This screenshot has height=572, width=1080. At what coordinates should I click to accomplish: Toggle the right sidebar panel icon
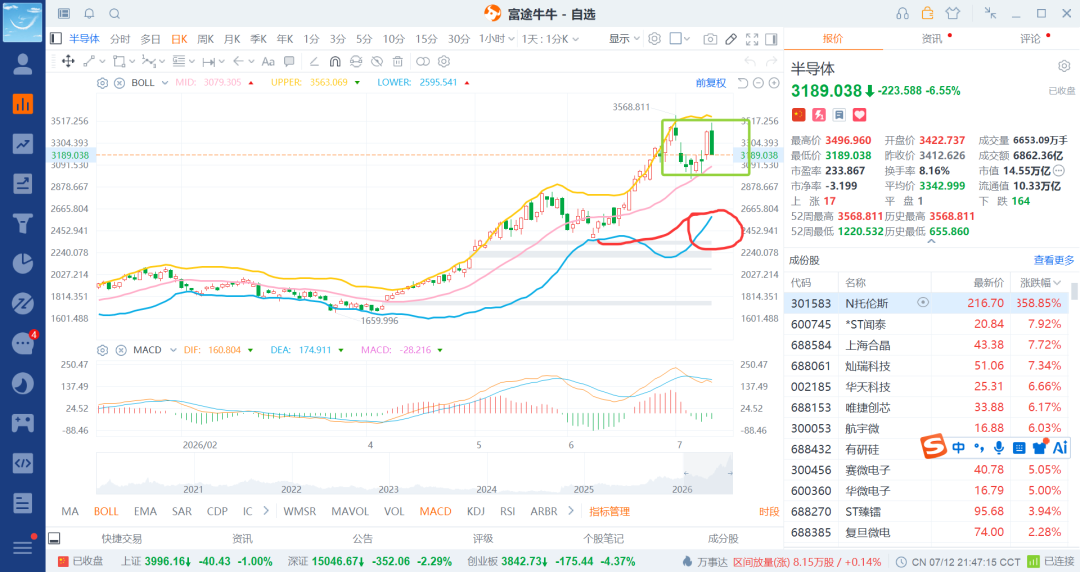(x=771, y=39)
